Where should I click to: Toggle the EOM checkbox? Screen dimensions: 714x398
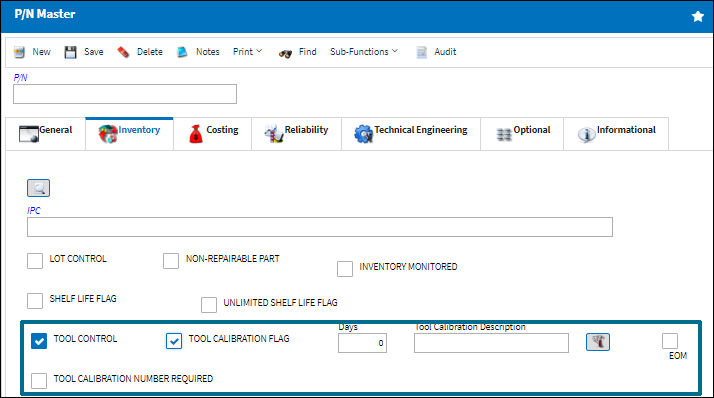click(x=670, y=341)
